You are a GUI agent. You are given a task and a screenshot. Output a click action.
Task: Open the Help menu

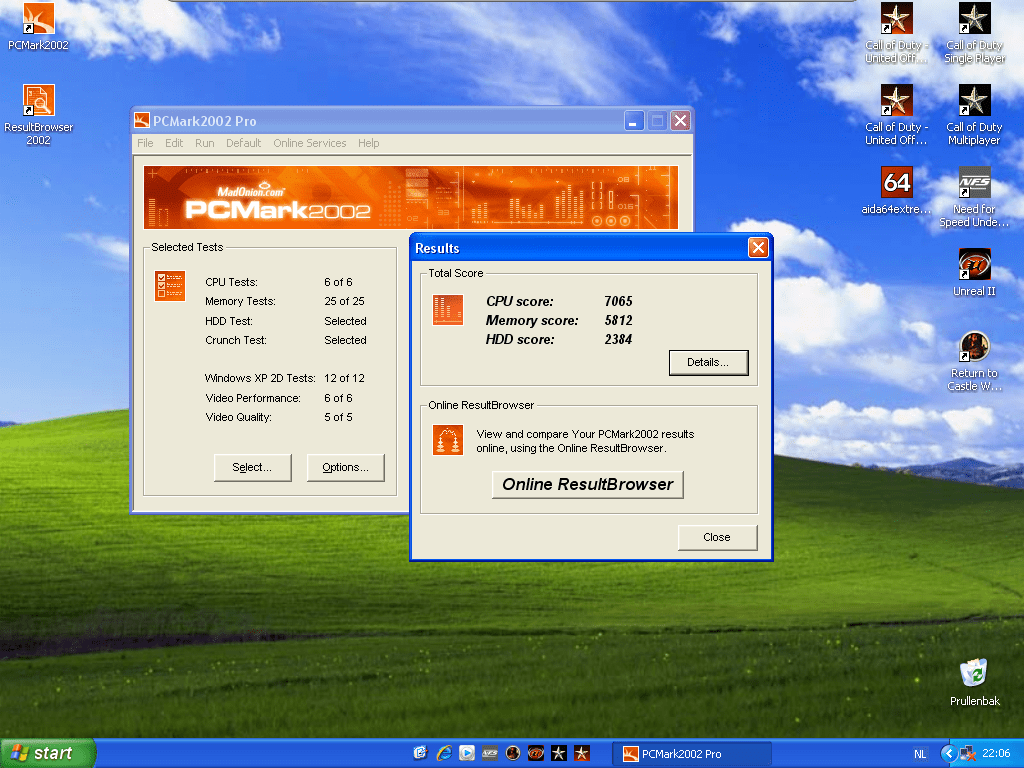tap(368, 143)
